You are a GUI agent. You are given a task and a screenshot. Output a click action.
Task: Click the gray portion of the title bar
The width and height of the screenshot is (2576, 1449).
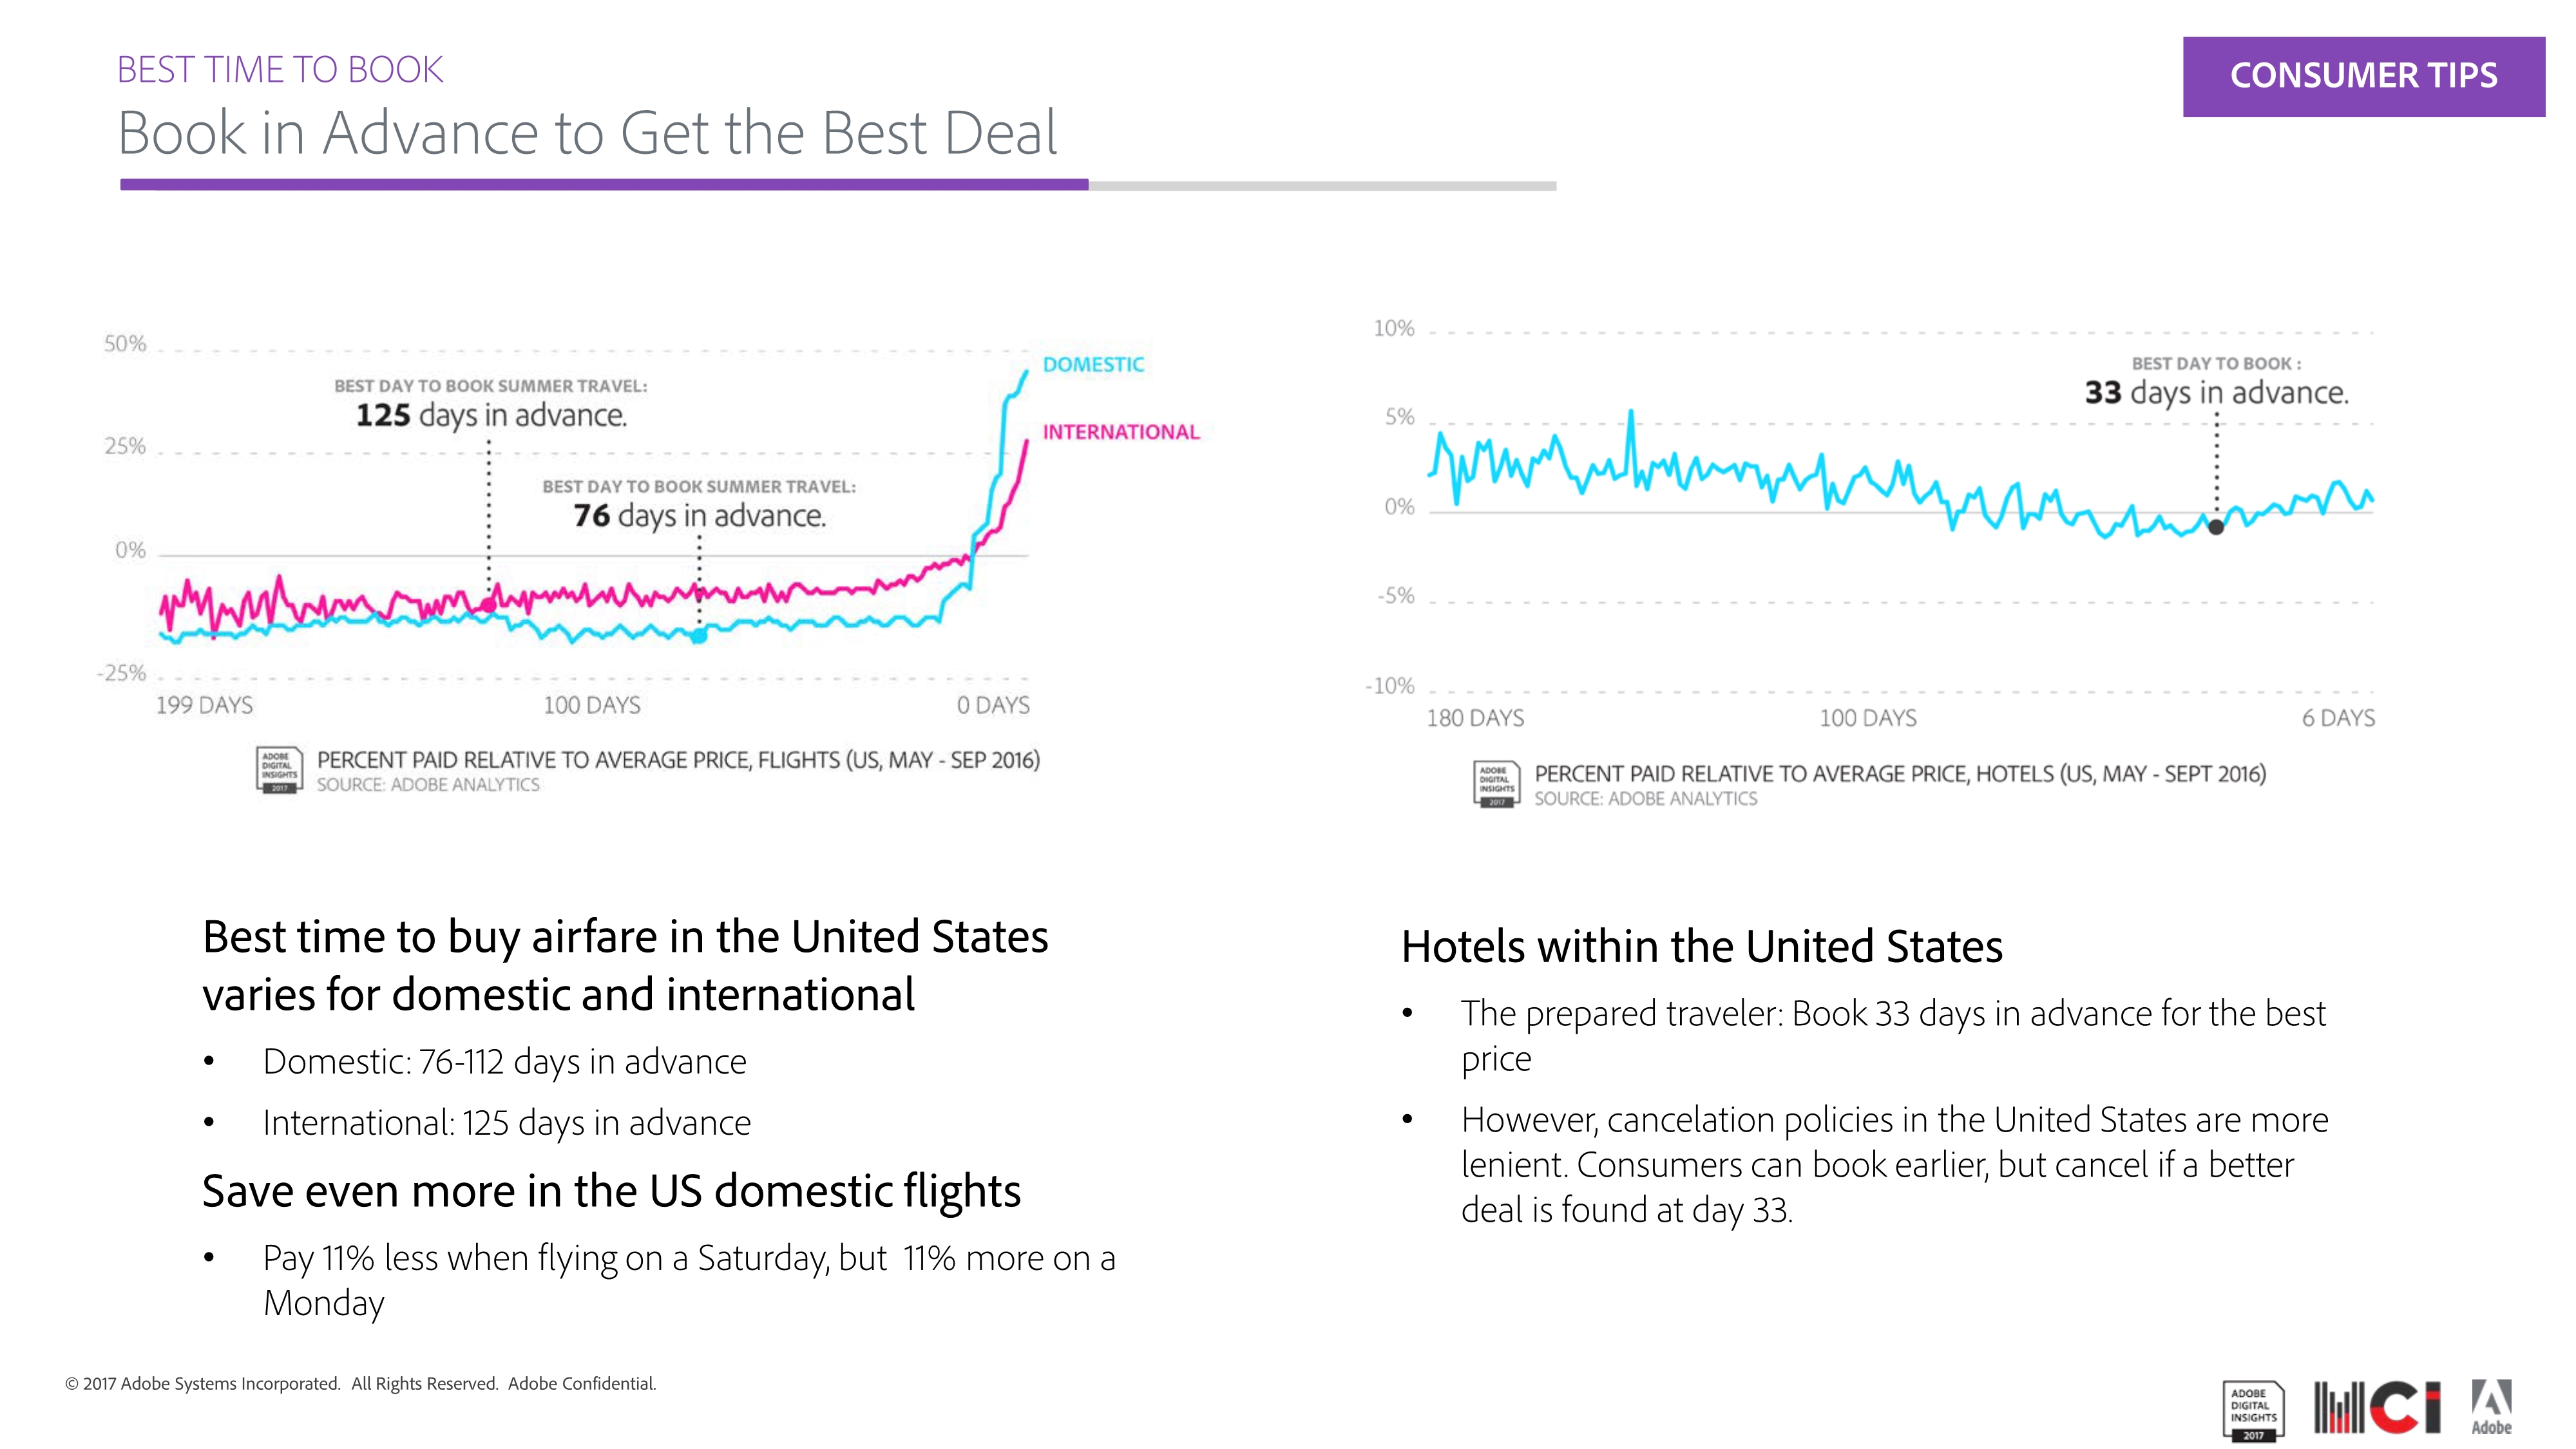pos(1322,186)
